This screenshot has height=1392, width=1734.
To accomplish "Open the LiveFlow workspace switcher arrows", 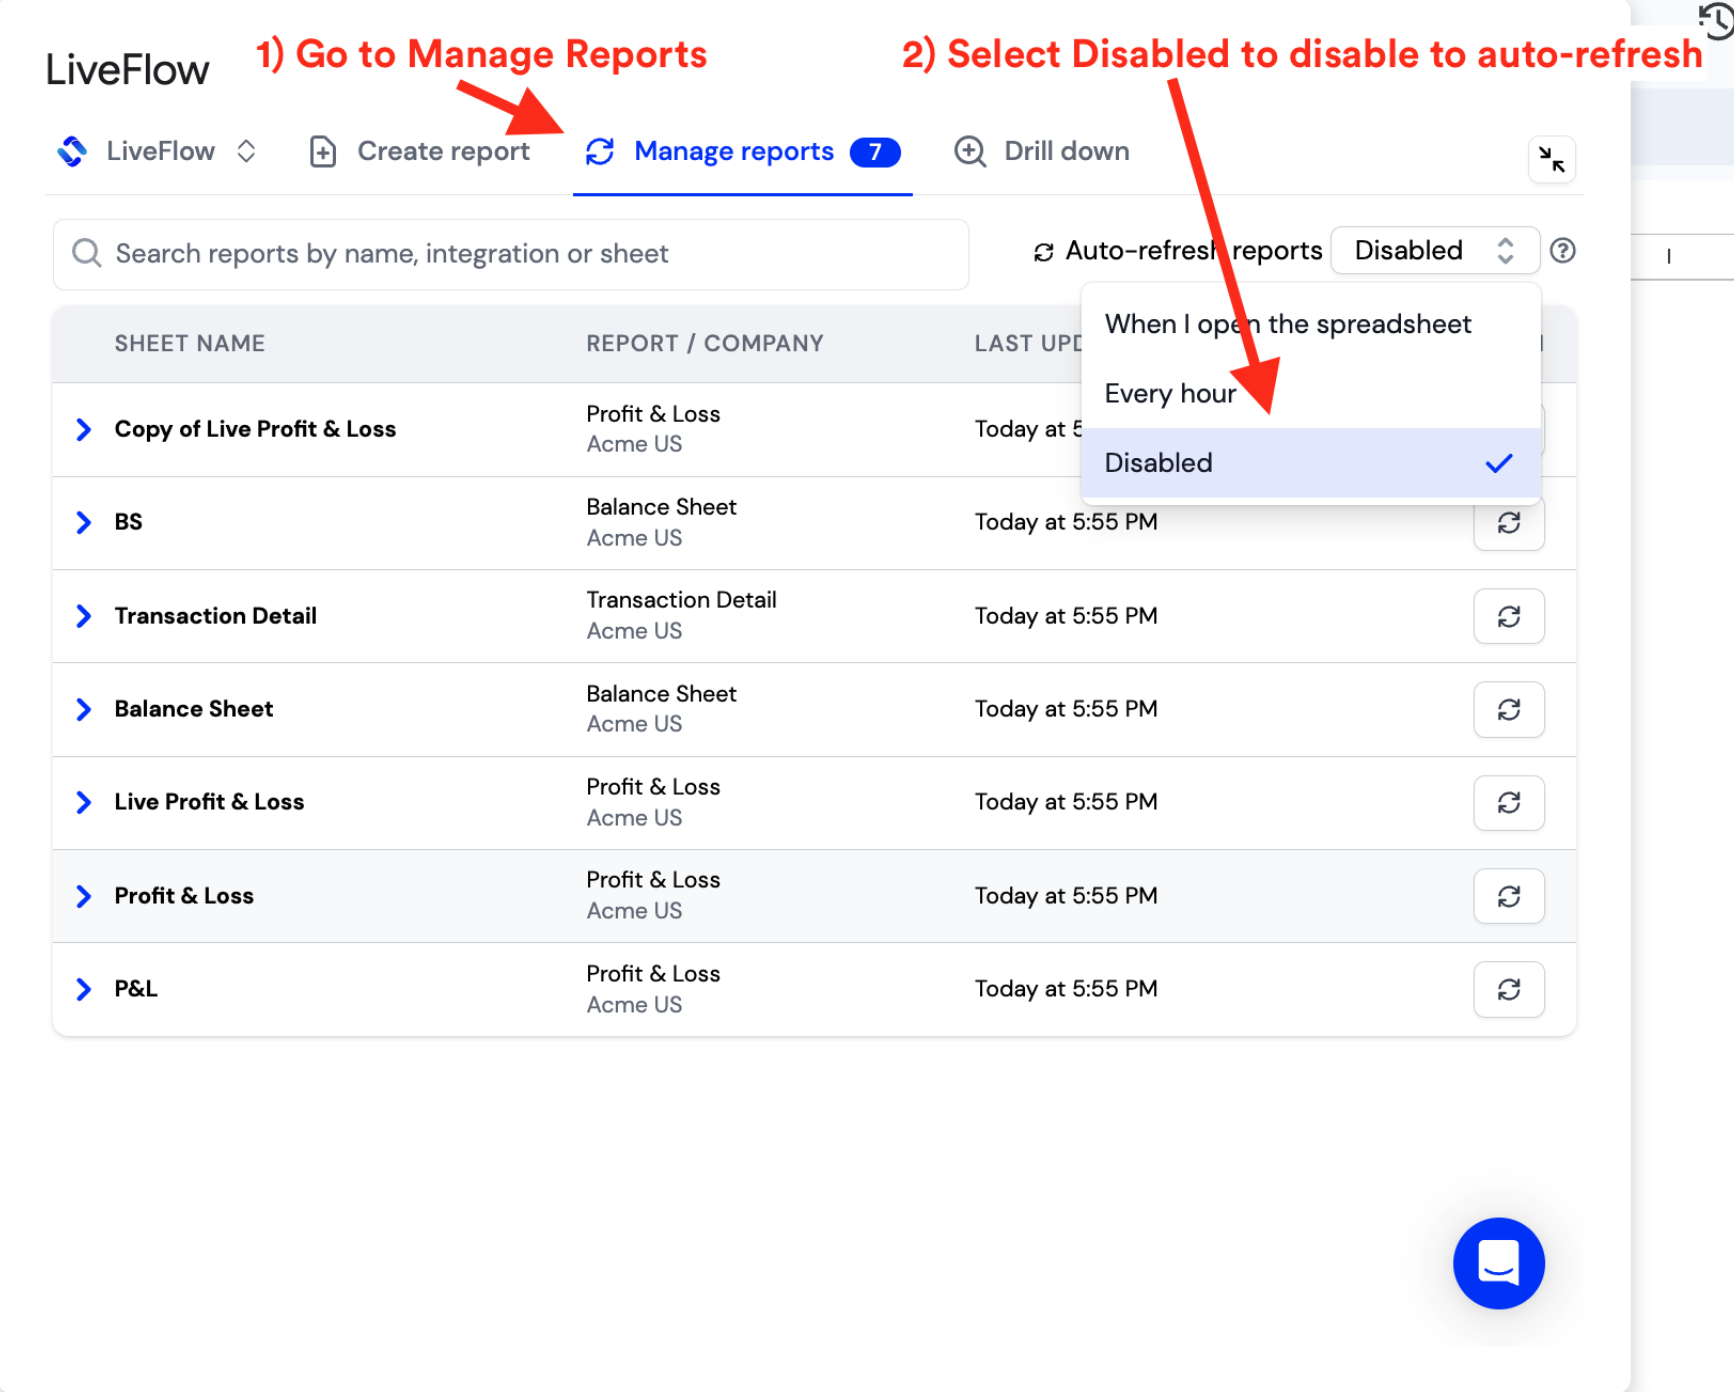I will (246, 151).
